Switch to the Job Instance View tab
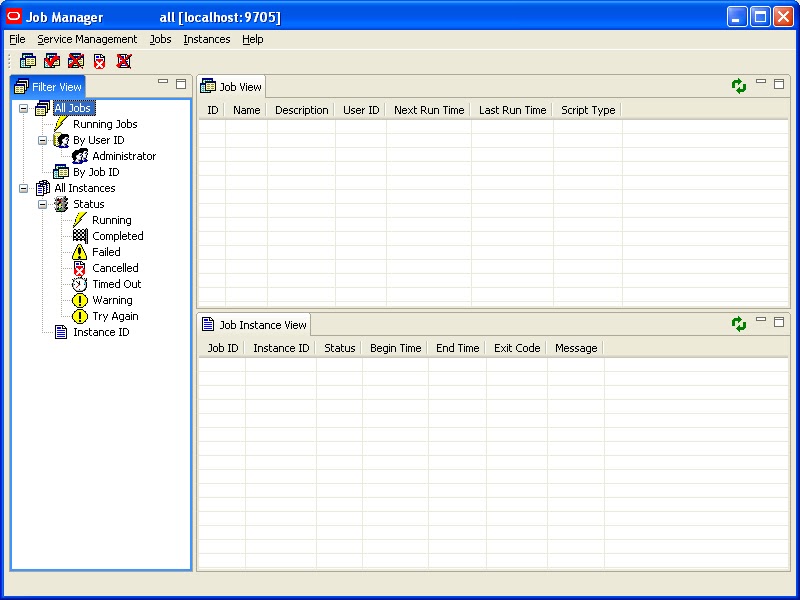The height and width of the screenshot is (600, 800). 254,324
